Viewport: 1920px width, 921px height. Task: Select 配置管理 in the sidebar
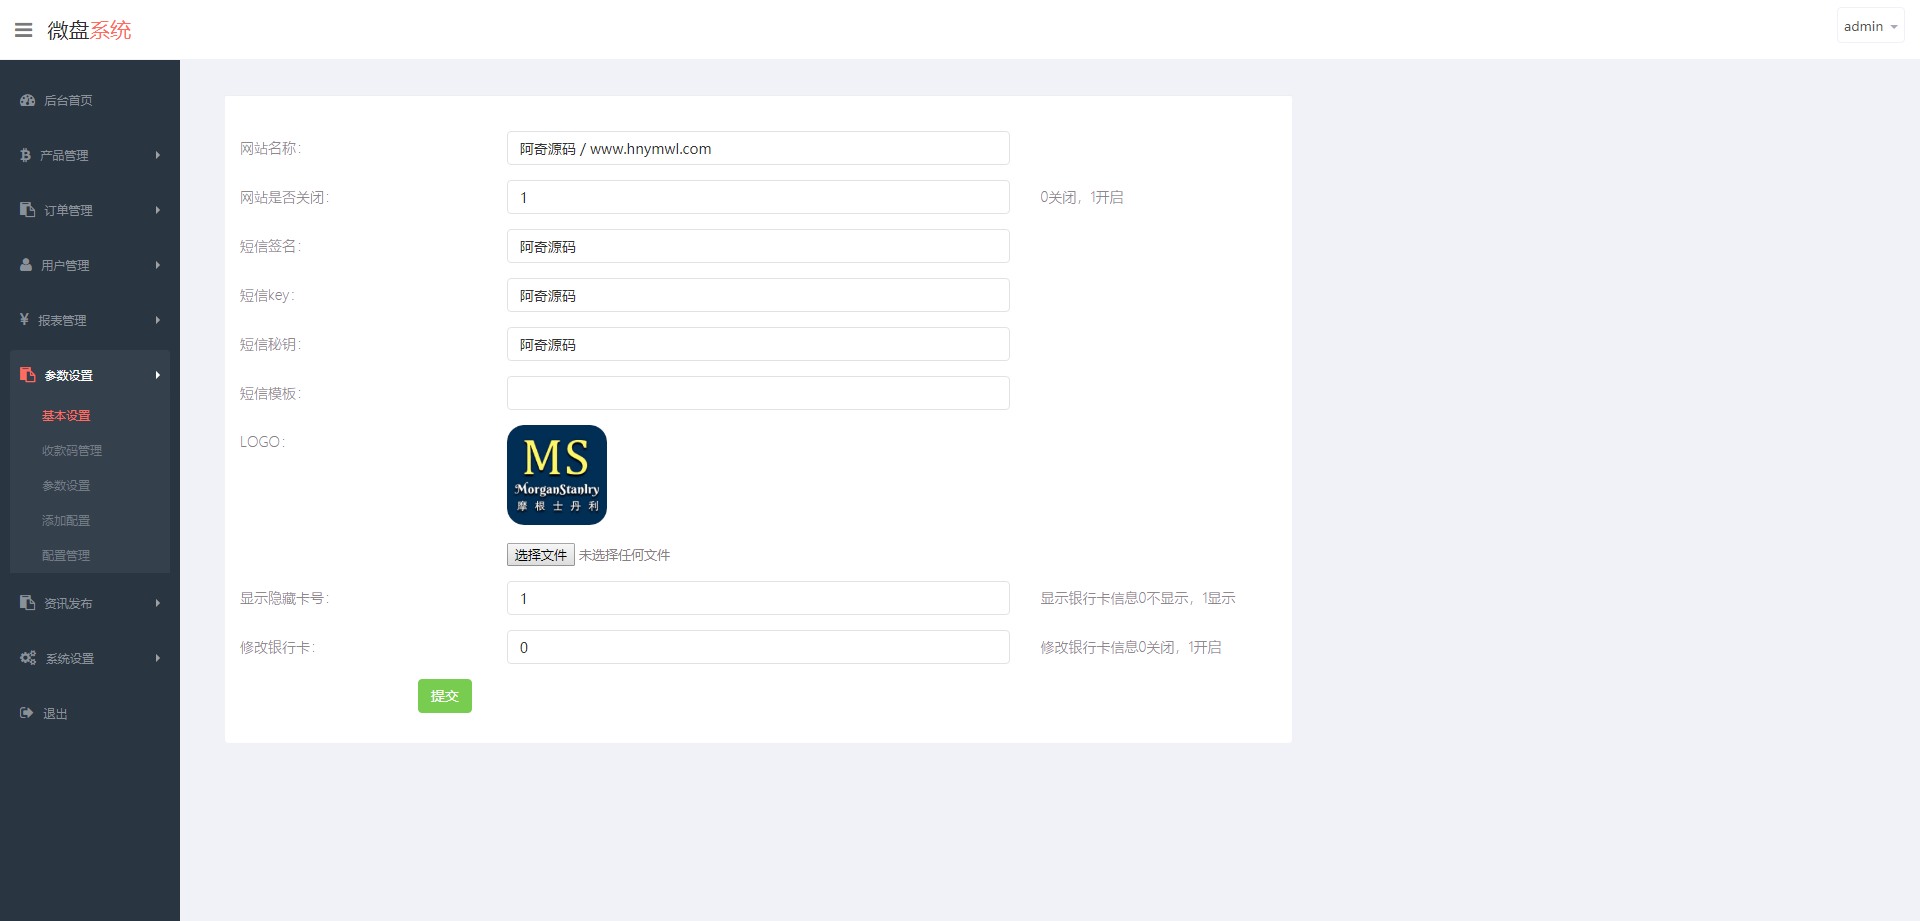[66, 556]
